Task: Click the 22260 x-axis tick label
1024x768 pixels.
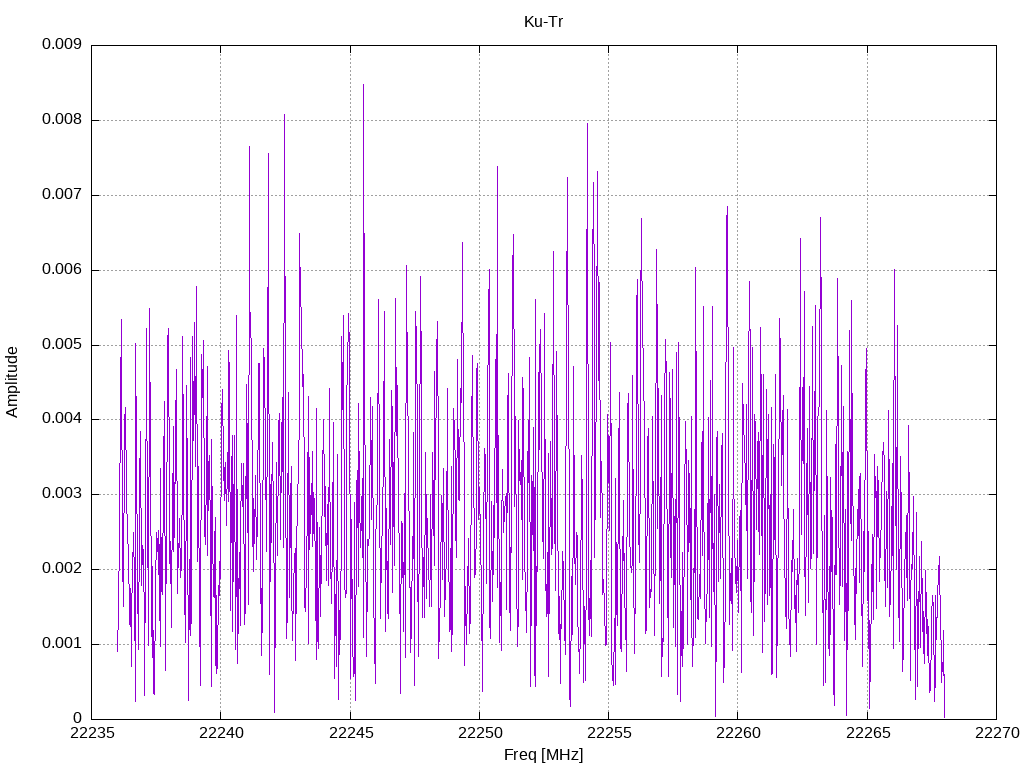Action: click(x=738, y=733)
